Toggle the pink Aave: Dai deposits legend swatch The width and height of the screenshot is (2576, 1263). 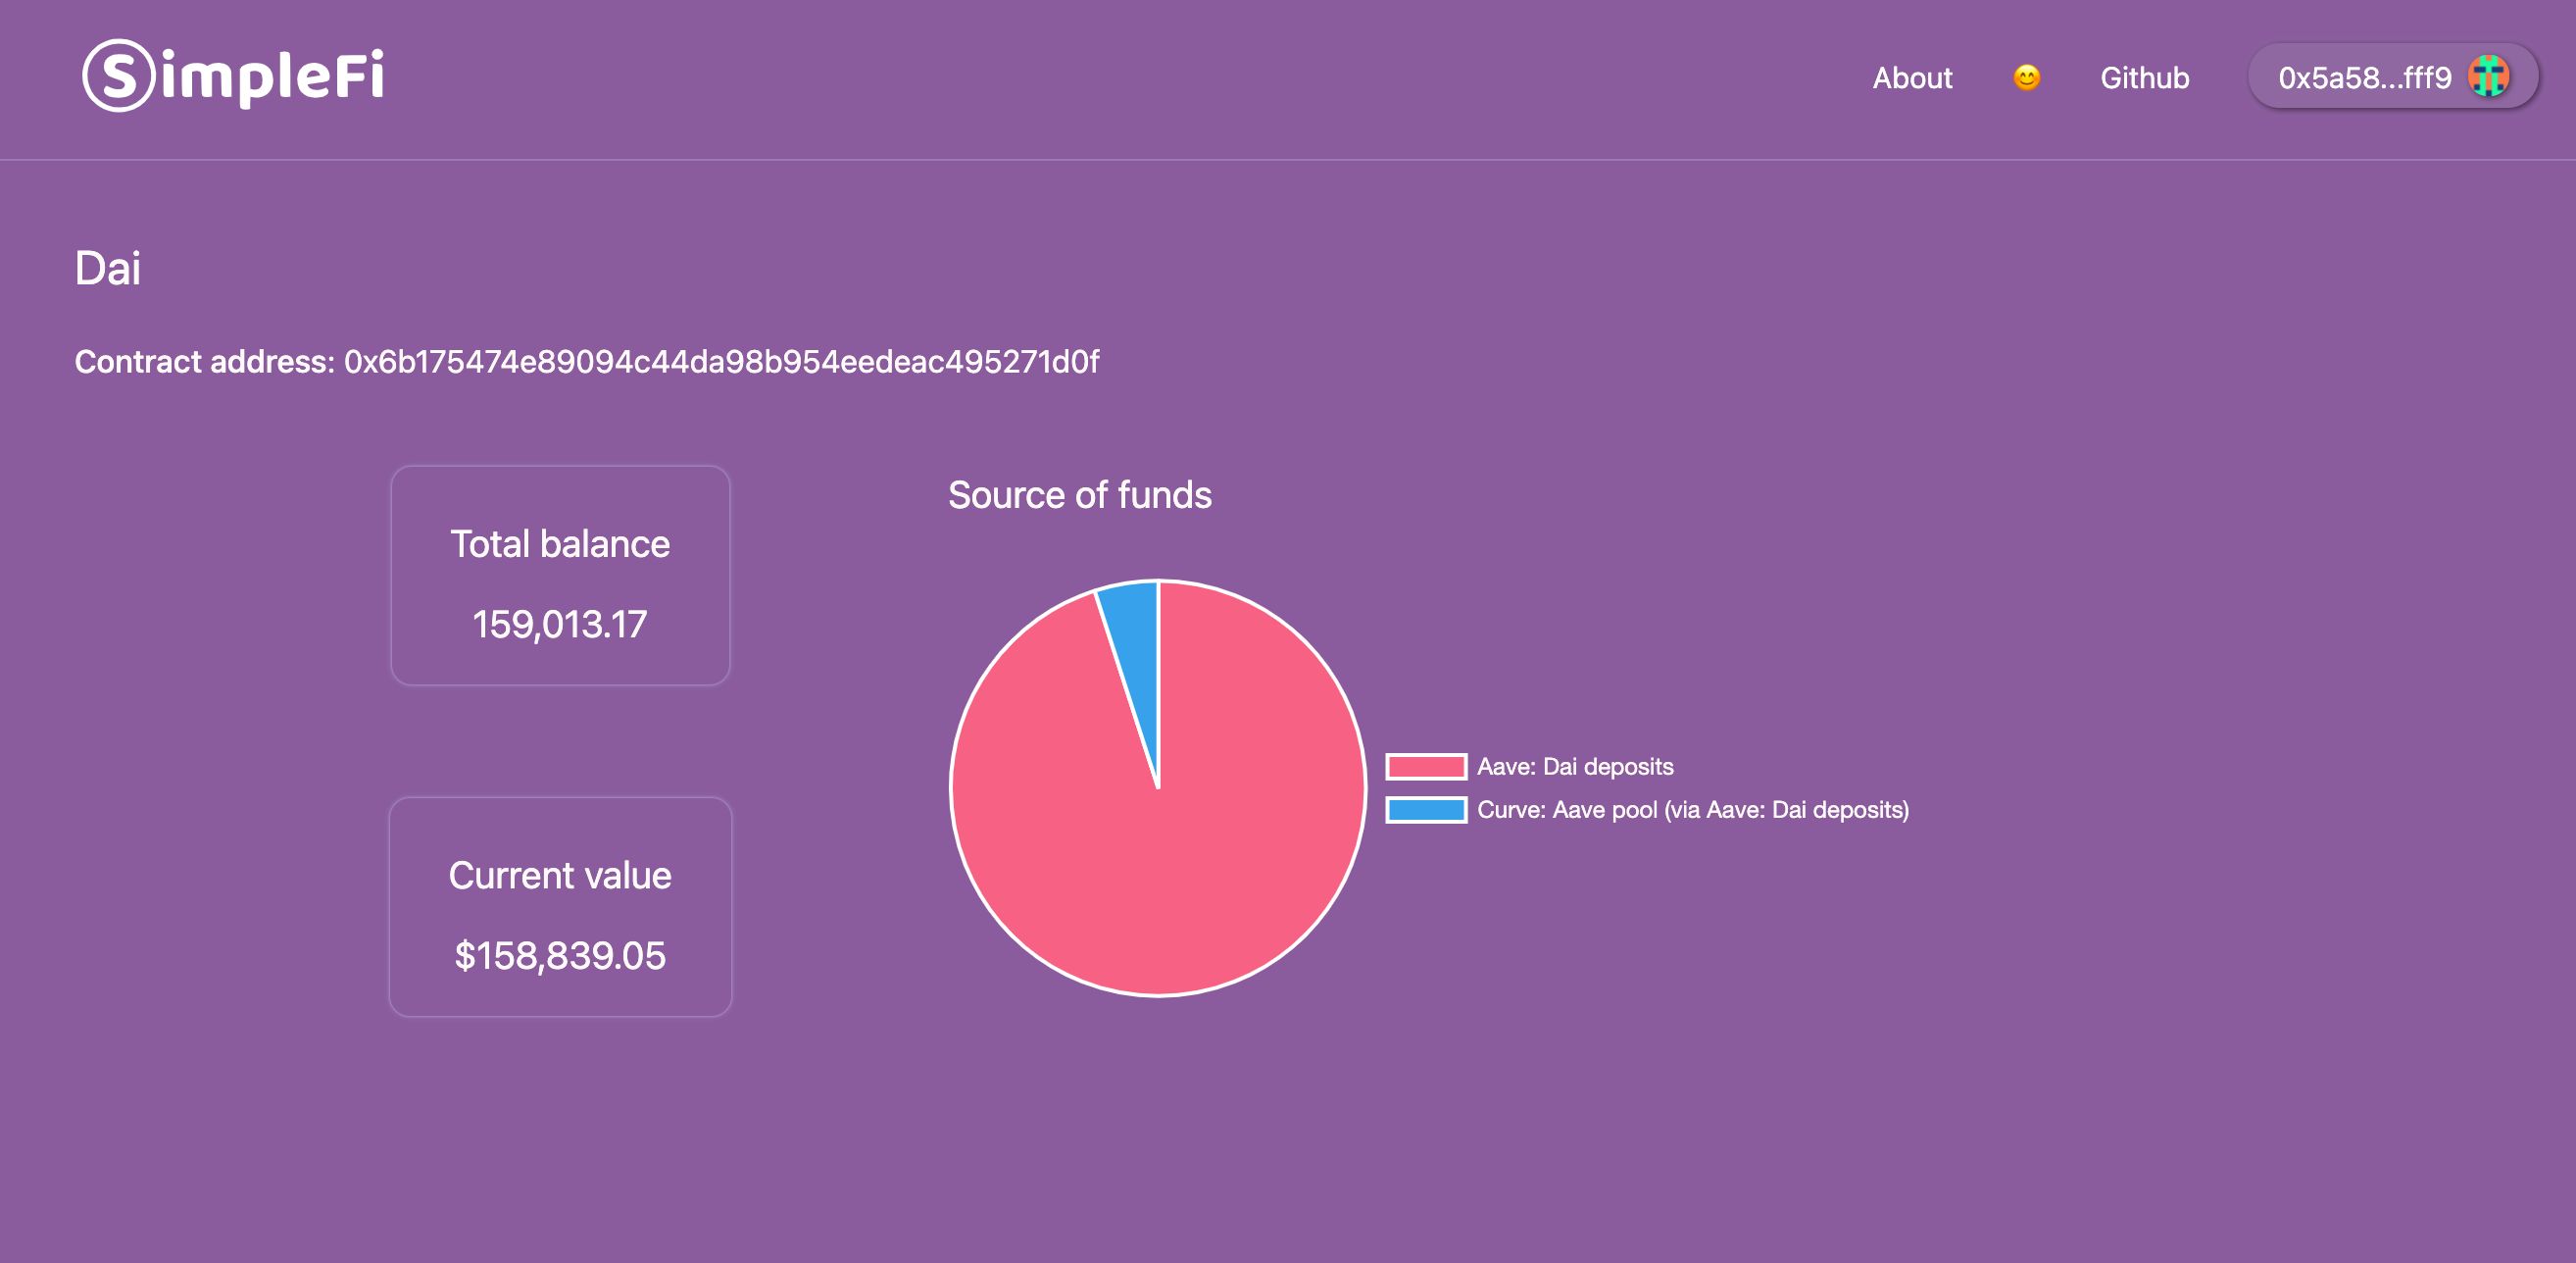click(x=1426, y=766)
